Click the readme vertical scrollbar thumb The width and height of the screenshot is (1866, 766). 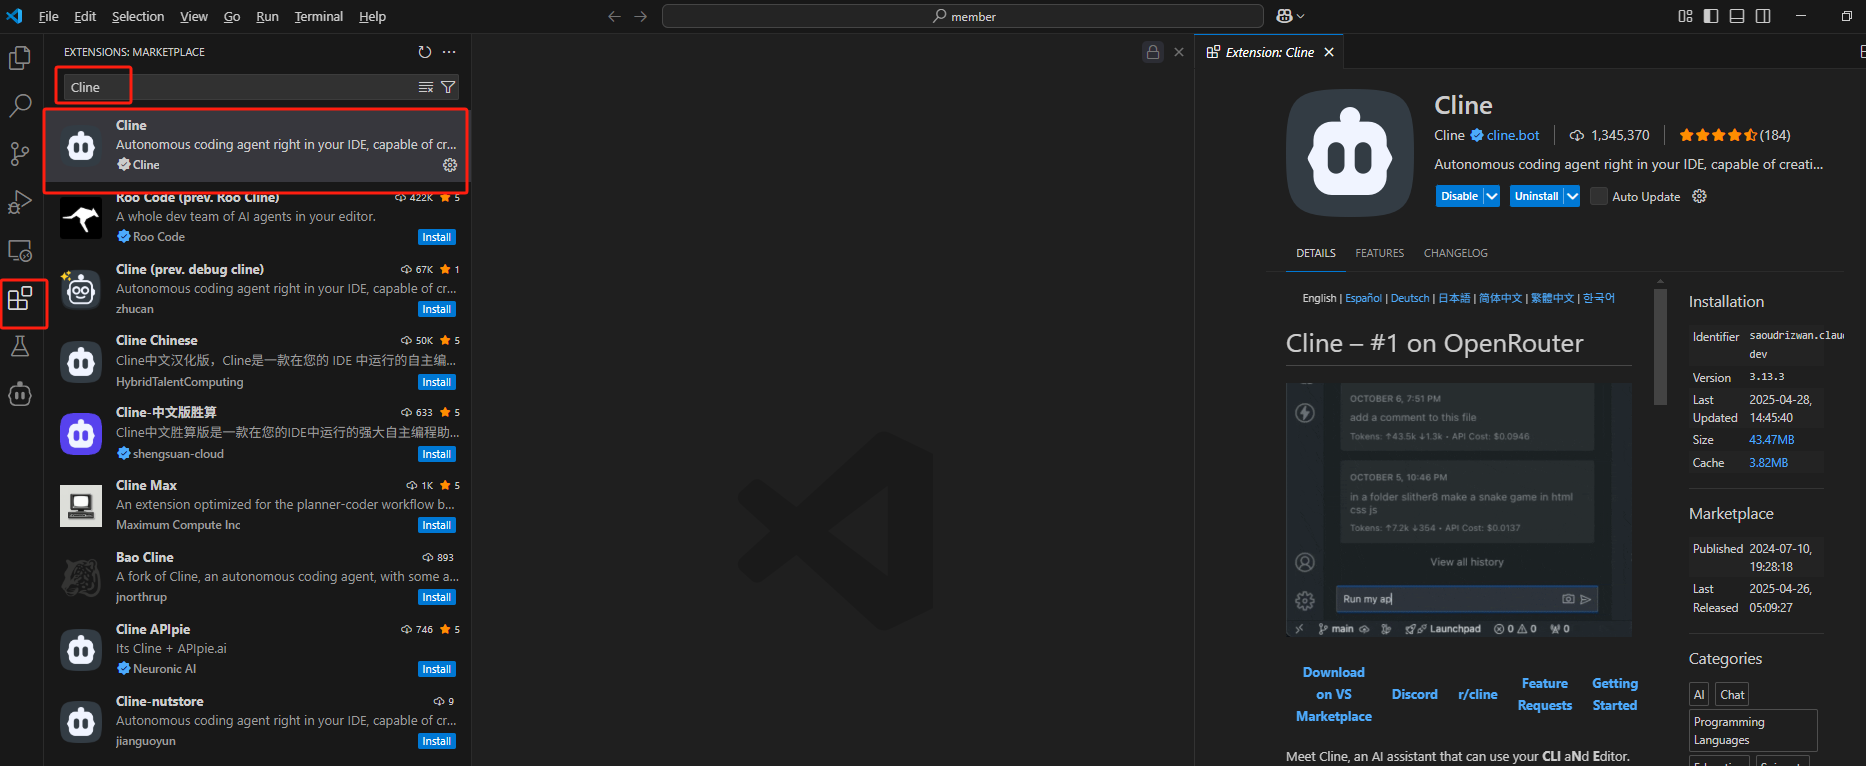1660,347
